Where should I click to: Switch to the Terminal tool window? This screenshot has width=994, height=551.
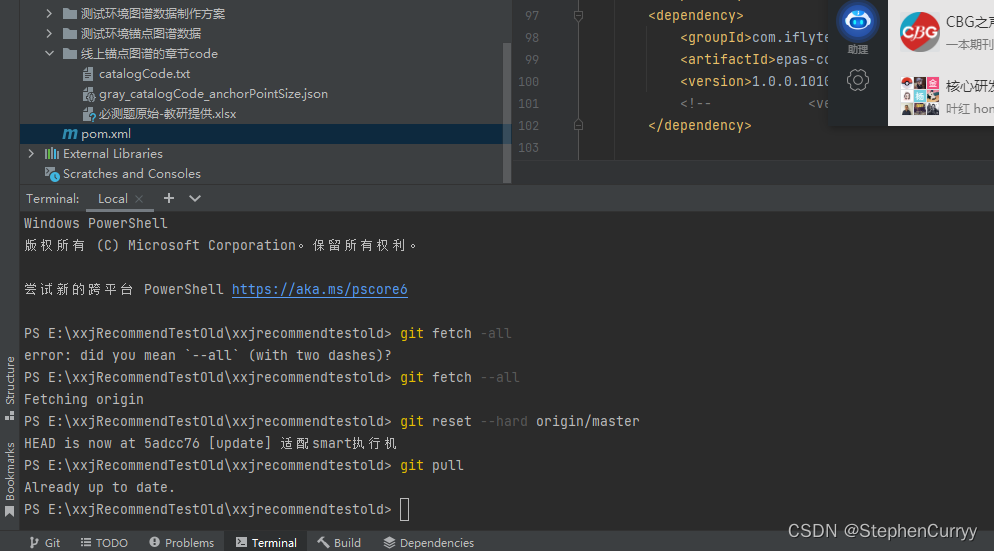pos(266,543)
